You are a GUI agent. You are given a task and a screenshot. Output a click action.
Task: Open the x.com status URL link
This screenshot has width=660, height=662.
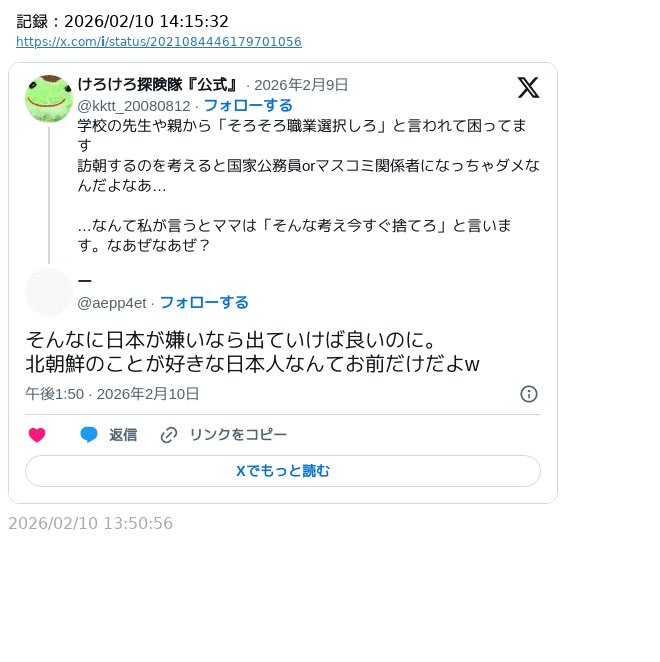point(159,42)
